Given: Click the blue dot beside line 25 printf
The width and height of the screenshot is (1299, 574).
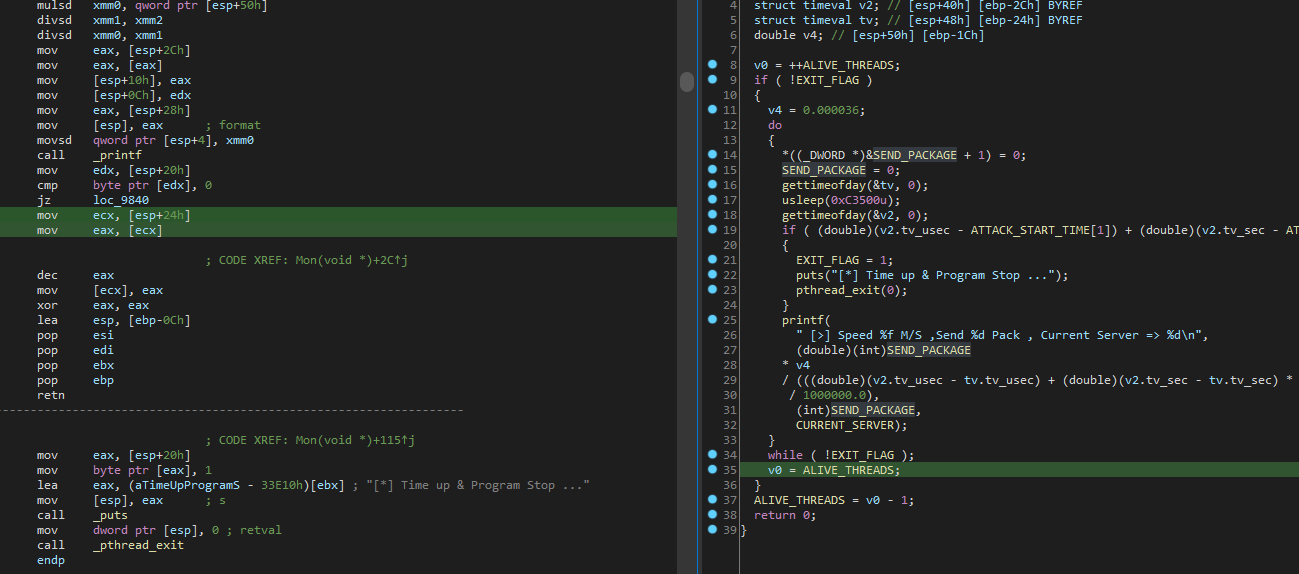Looking at the screenshot, I should (712, 320).
